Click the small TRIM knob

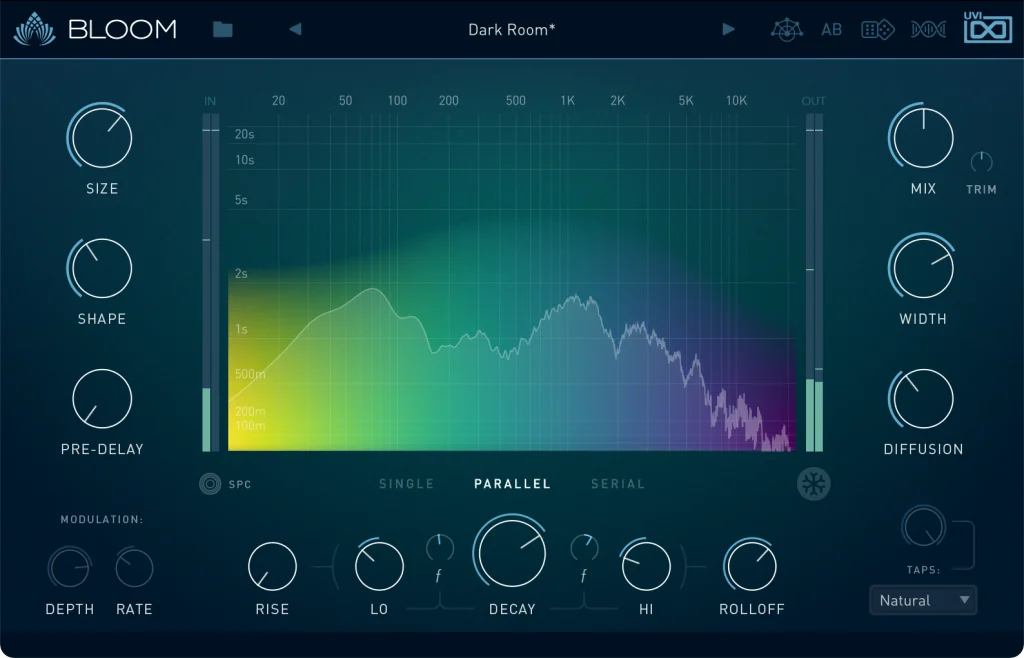pos(981,162)
